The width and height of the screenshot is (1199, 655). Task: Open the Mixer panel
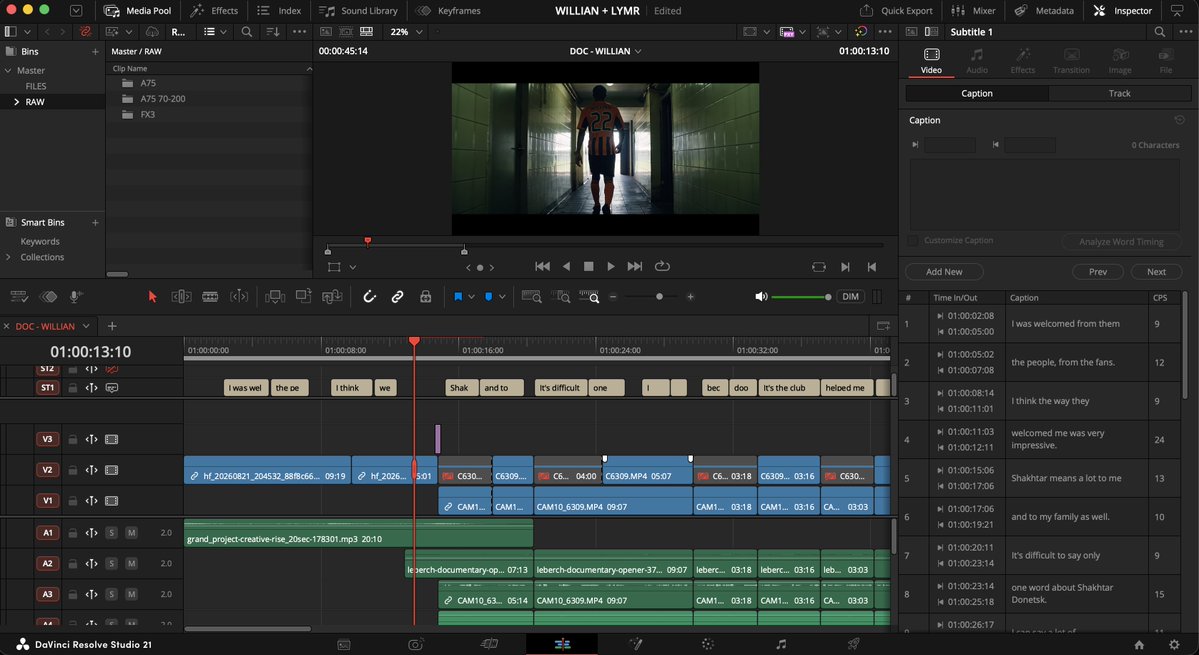pyautogui.click(x=973, y=11)
